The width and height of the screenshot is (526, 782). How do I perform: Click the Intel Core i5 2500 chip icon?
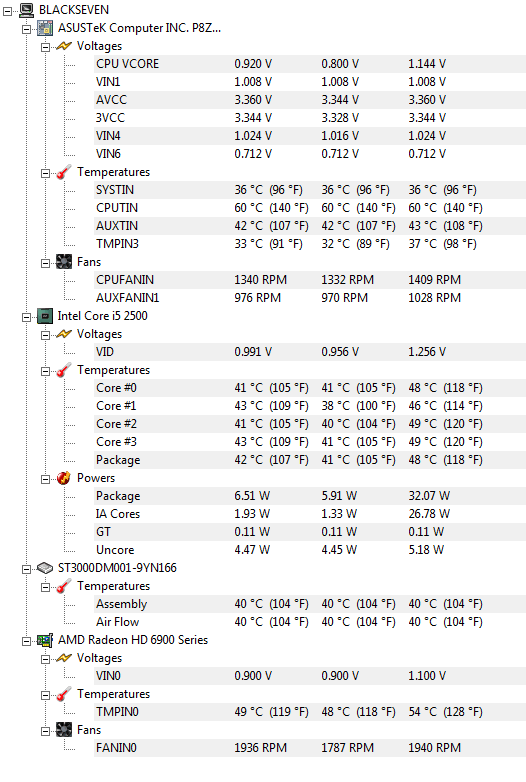click(45, 316)
